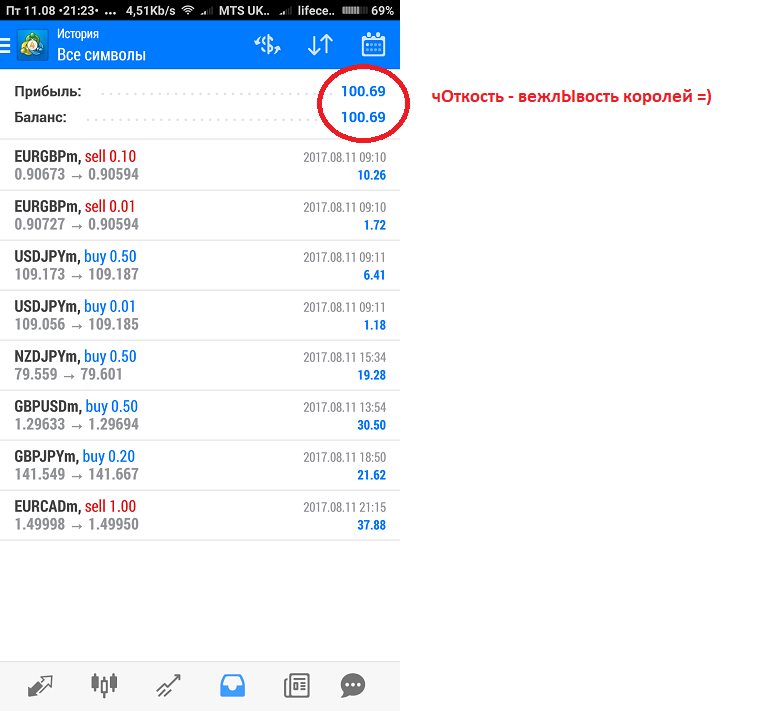The width and height of the screenshot is (761, 711).
Task: Open GBPJPYm buy 0.20 history entry
Action: pos(200,465)
